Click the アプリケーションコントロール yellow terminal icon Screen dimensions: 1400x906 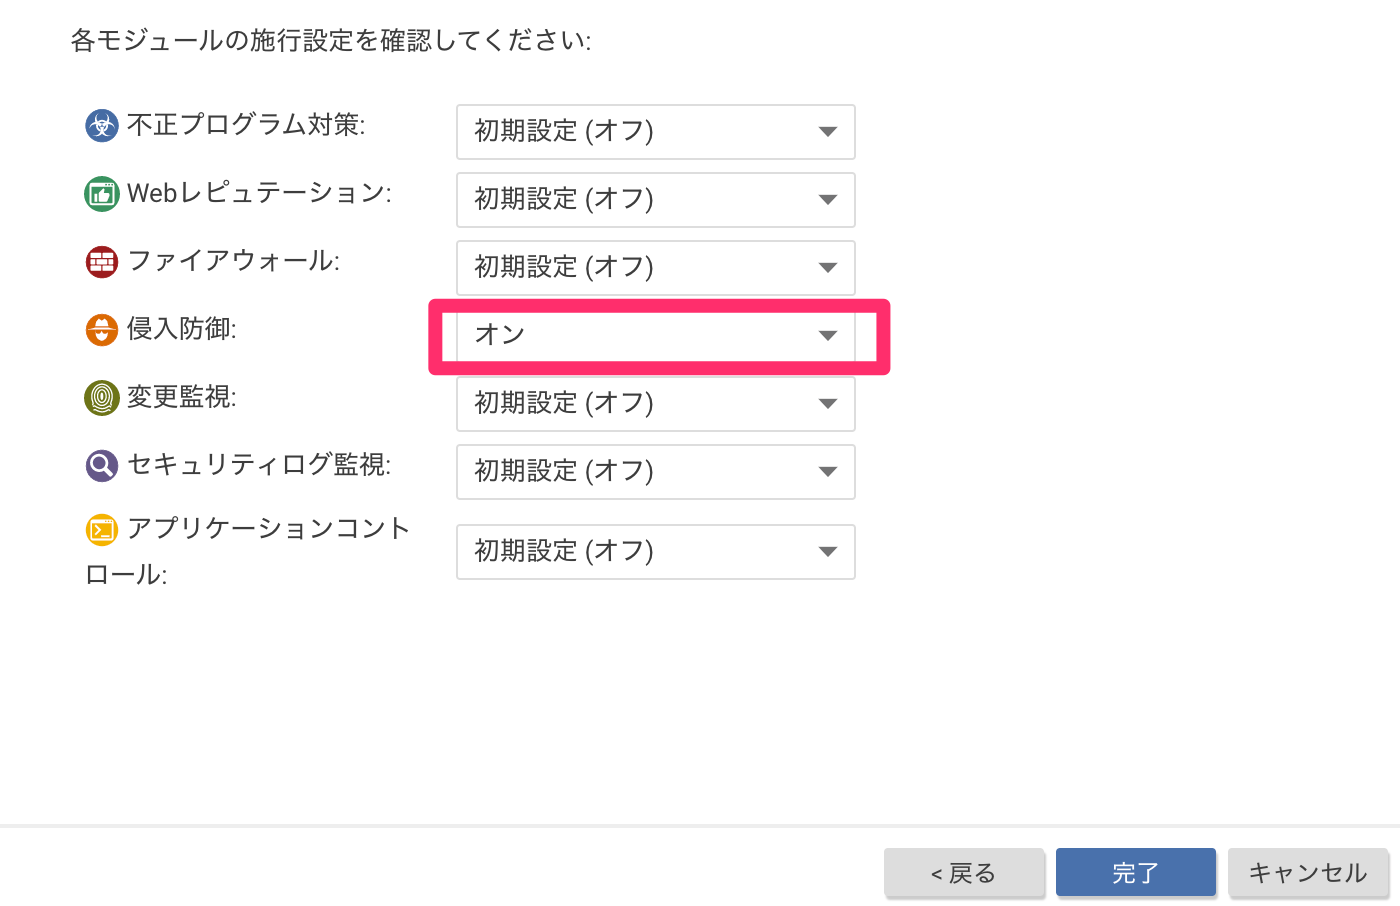click(x=101, y=529)
